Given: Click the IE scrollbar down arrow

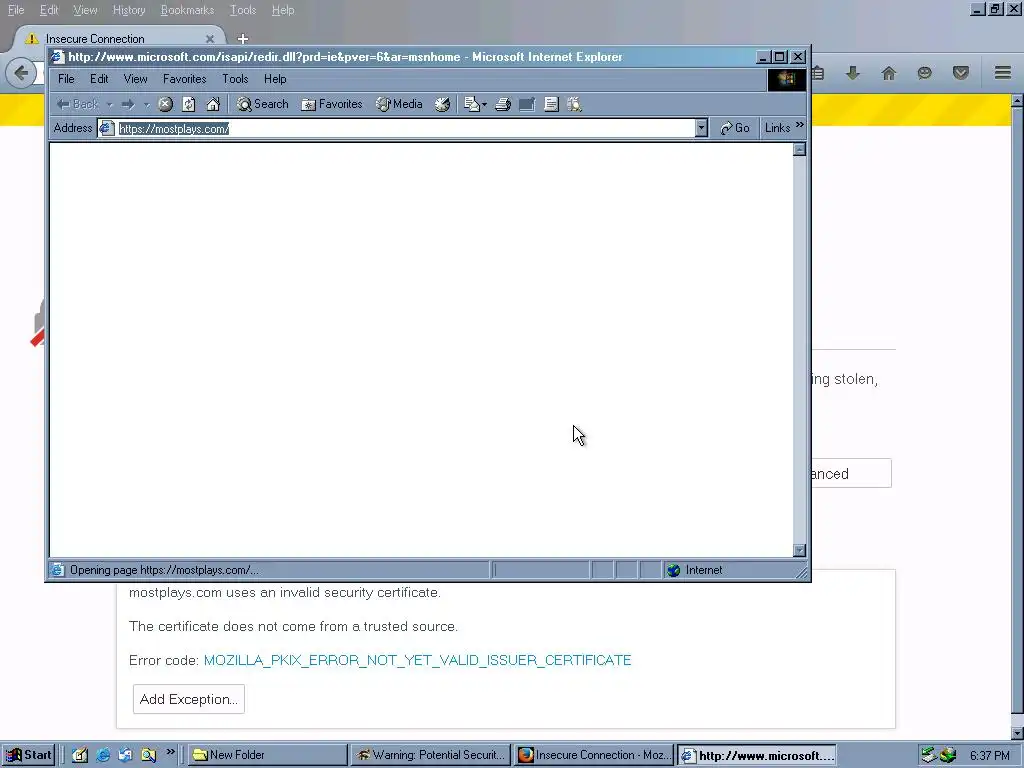Looking at the screenshot, I should coord(799,551).
